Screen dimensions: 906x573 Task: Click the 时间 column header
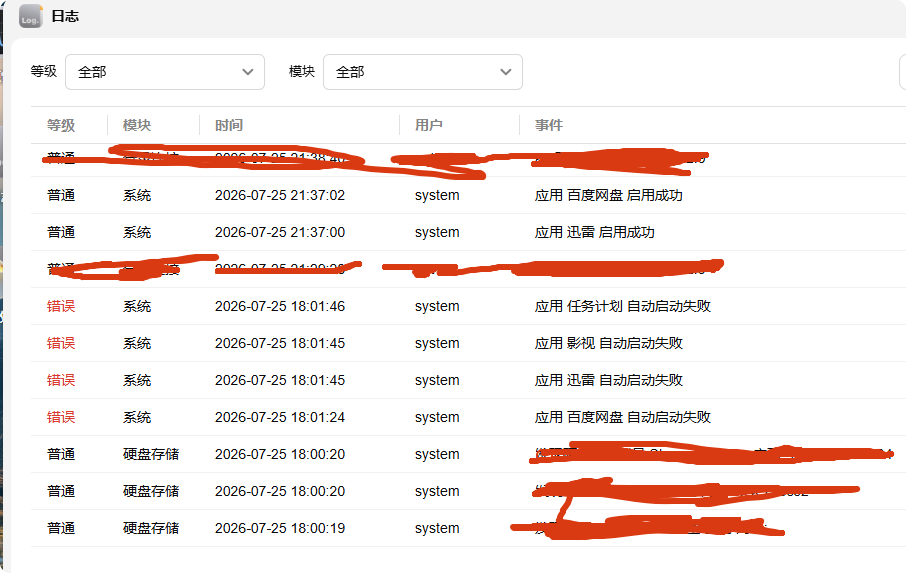229,125
